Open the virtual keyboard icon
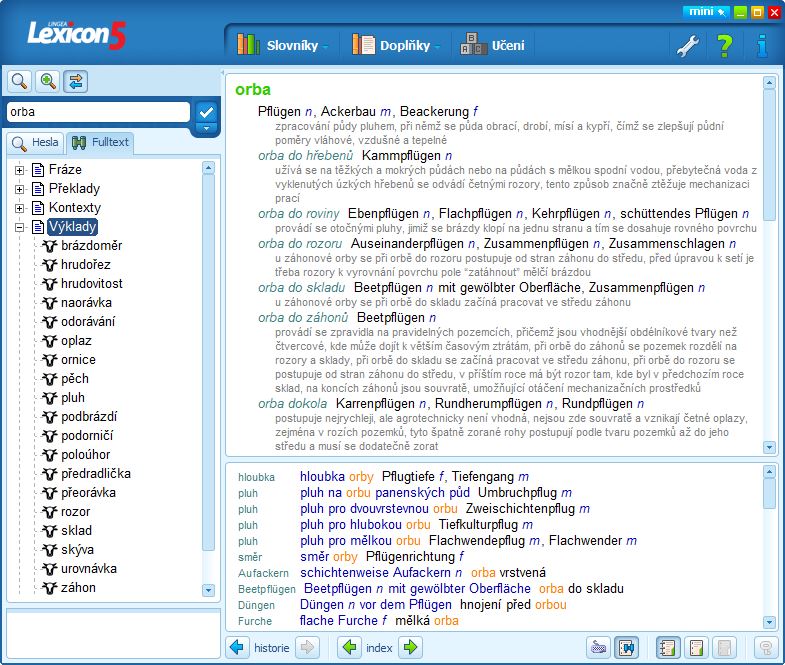785x665 pixels. point(598,647)
